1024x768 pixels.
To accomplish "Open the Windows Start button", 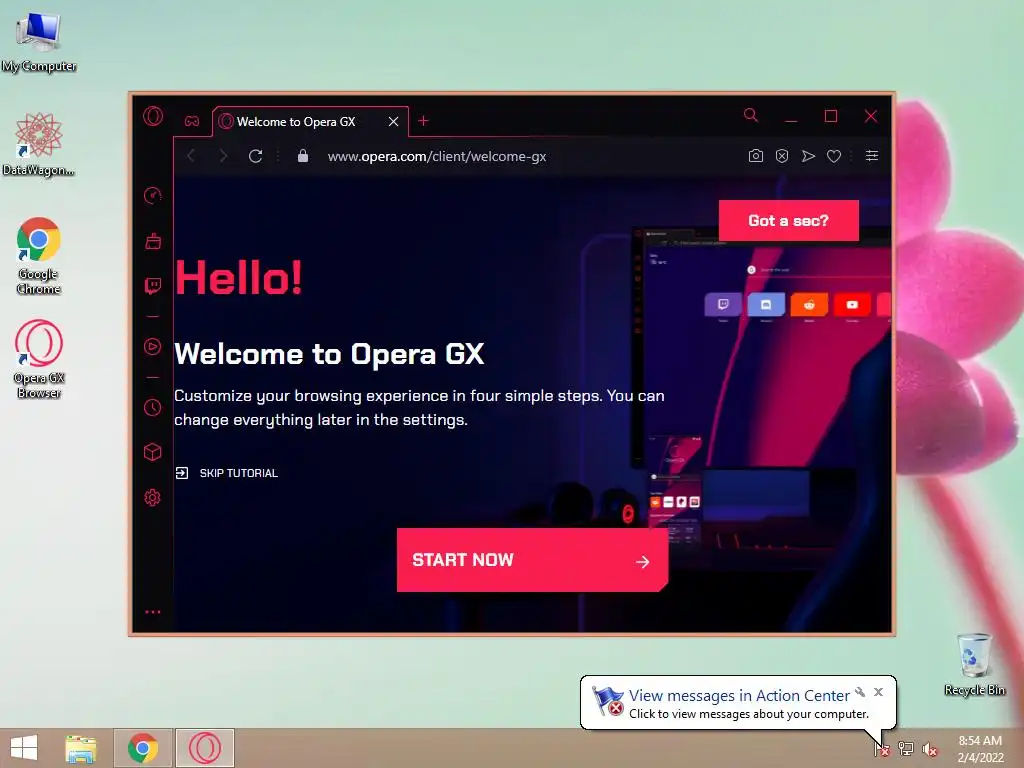I will [x=24, y=748].
